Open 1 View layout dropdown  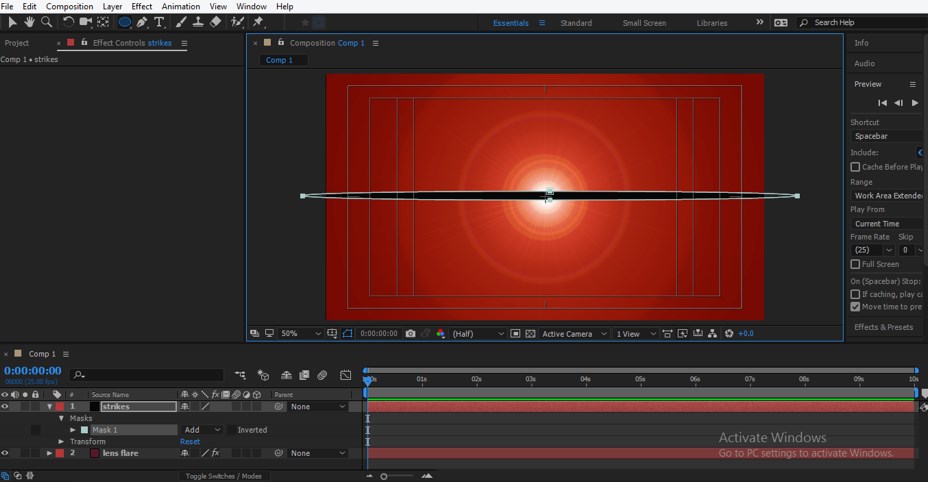coord(636,333)
